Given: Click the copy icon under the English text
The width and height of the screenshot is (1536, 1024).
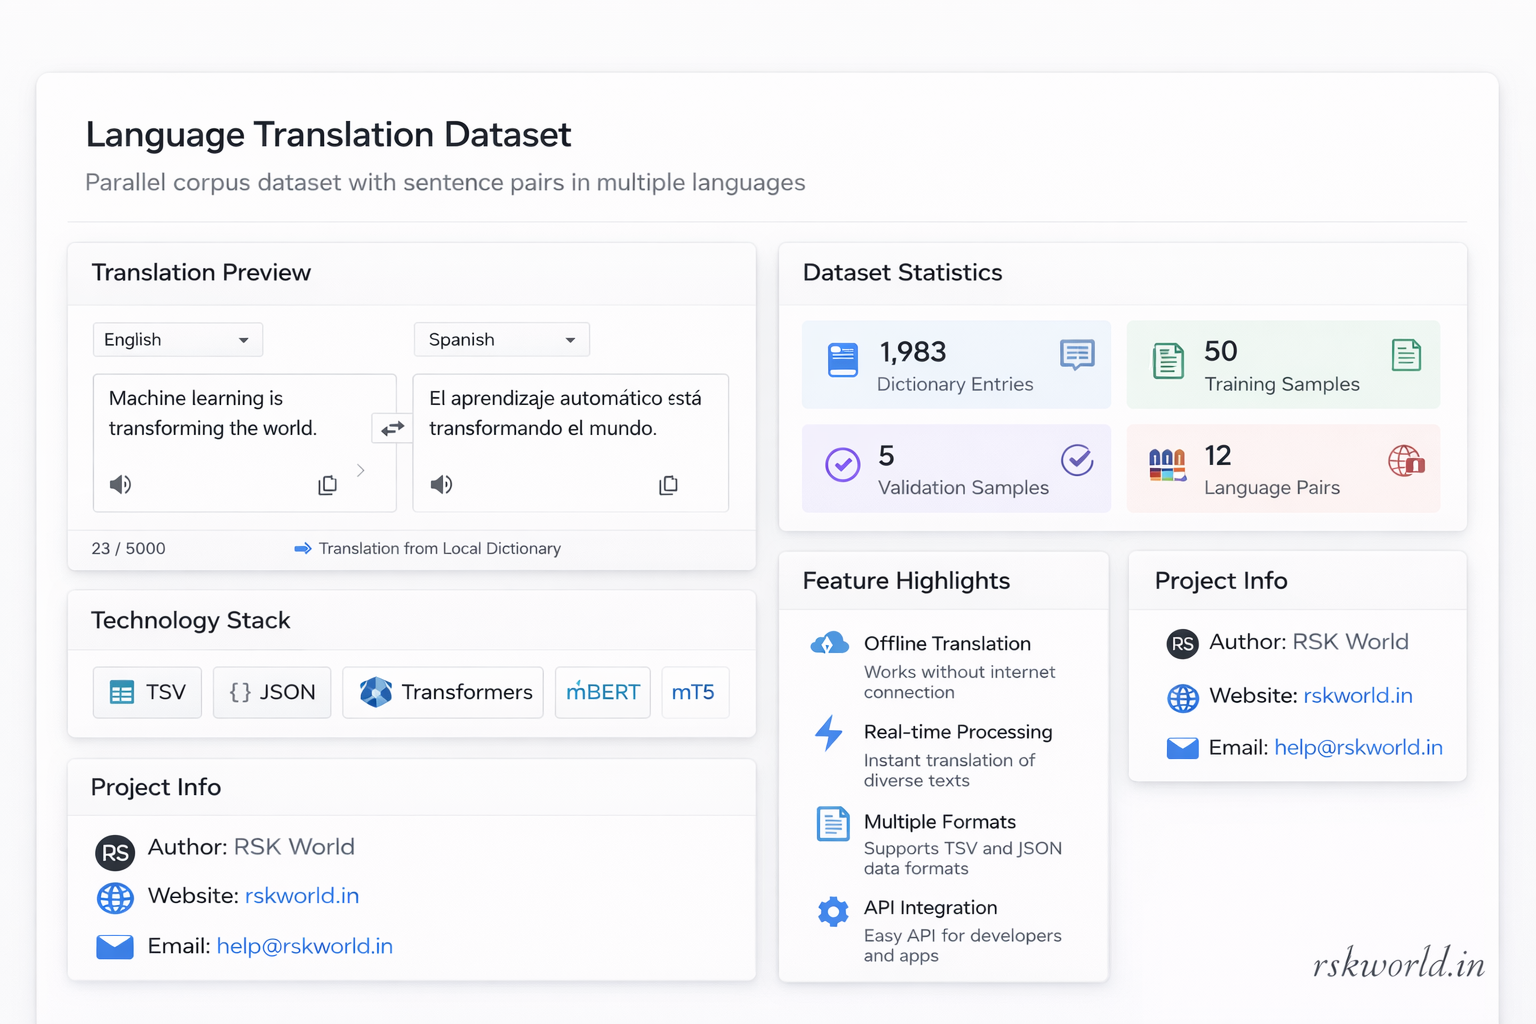Looking at the screenshot, I should (327, 484).
